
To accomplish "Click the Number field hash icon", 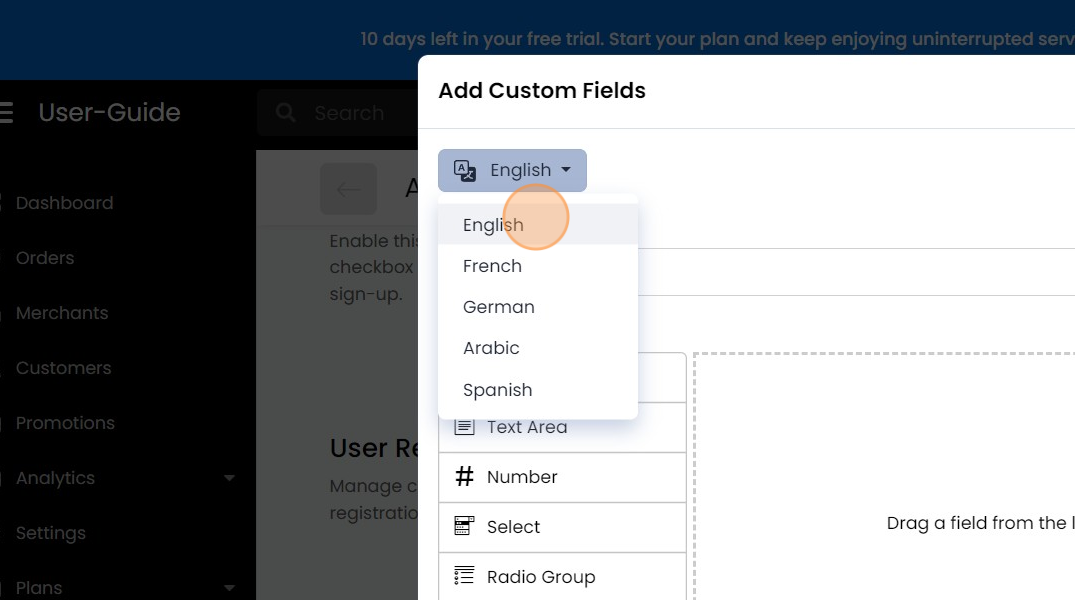I will (463, 477).
